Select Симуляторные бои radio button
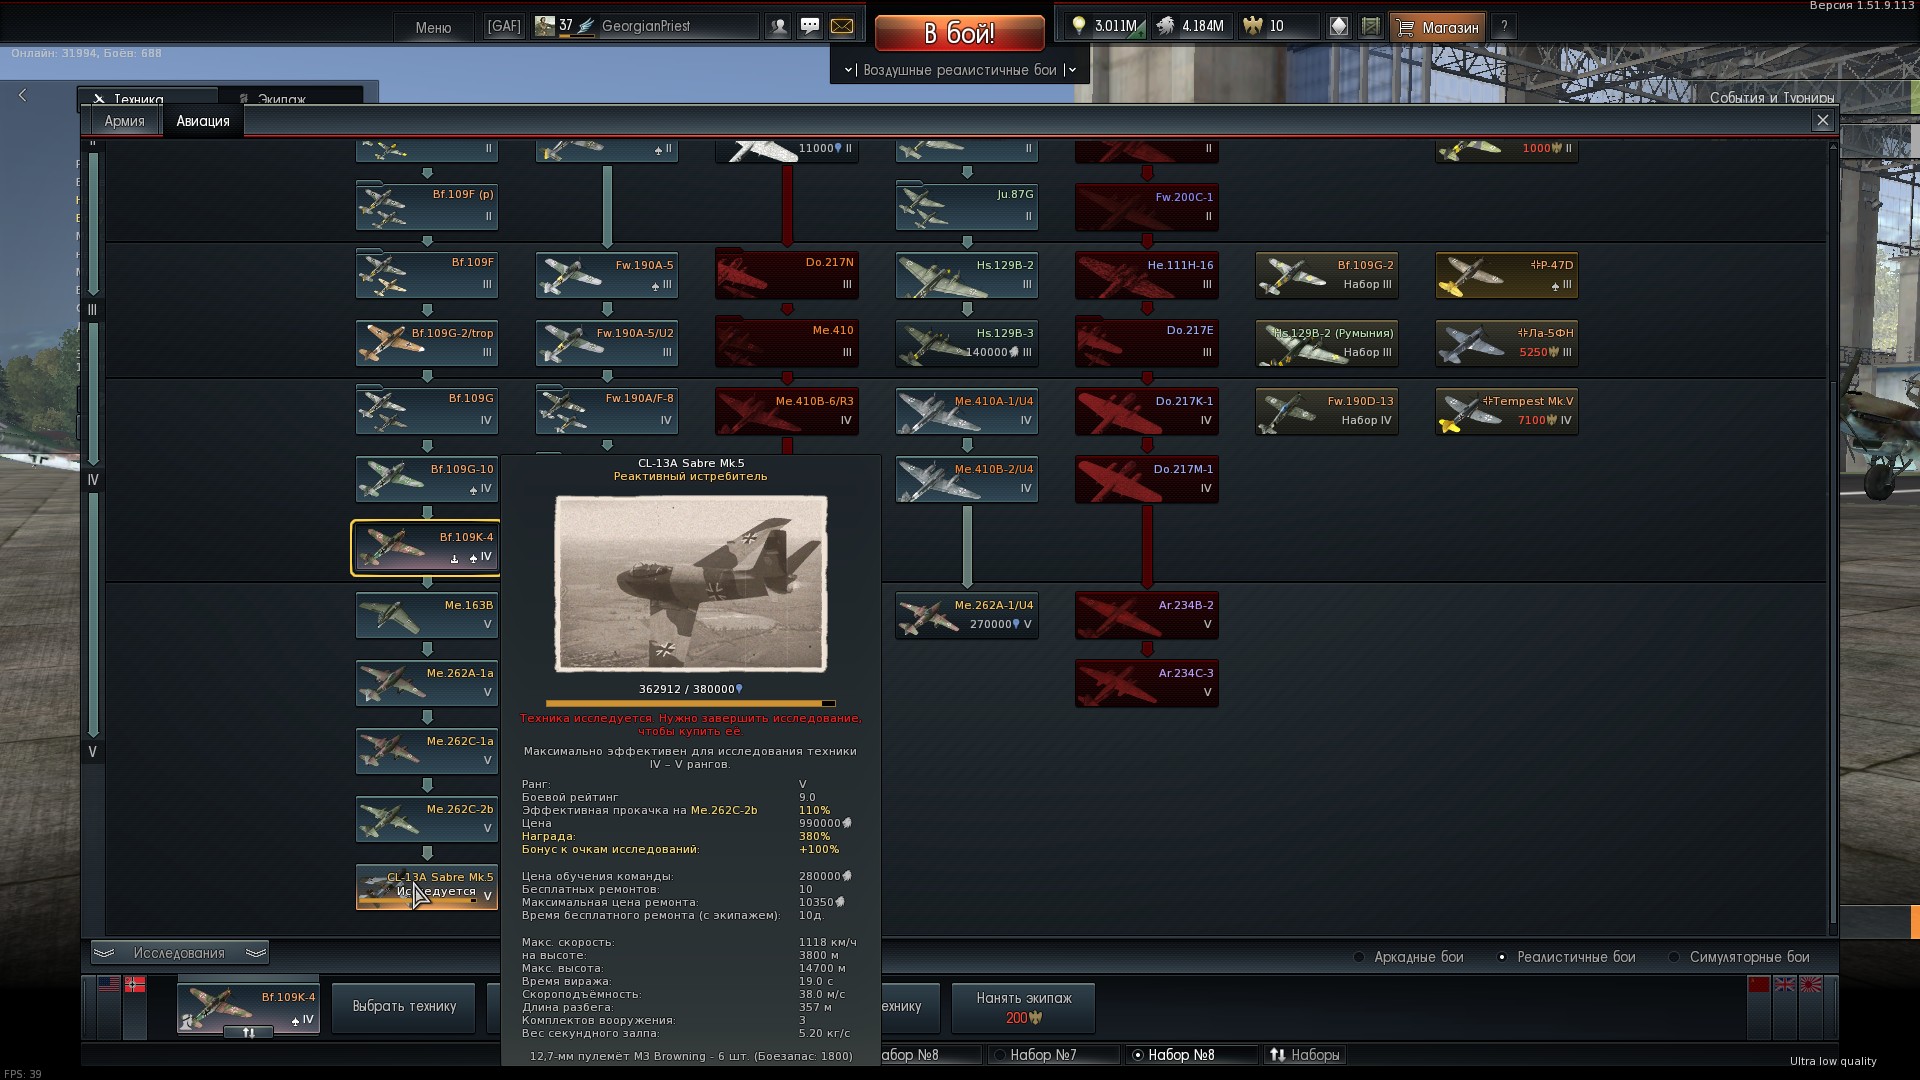The width and height of the screenshot is (1920, 1080). pyautogui.click(x=1674, y=957)
